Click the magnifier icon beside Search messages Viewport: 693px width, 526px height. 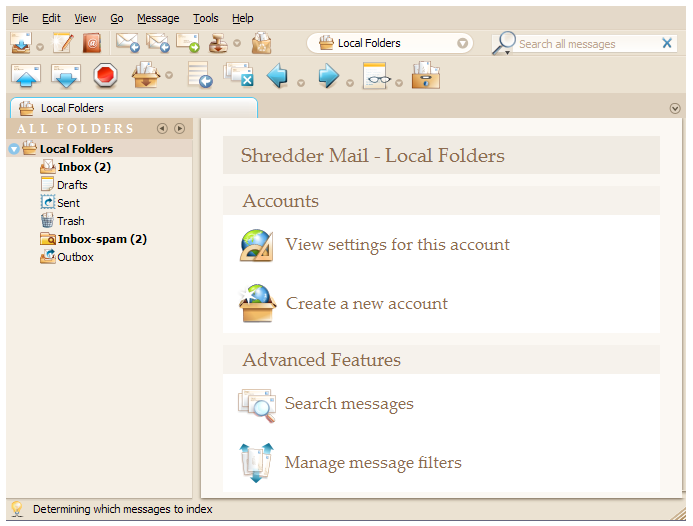[x=257, y=404]
